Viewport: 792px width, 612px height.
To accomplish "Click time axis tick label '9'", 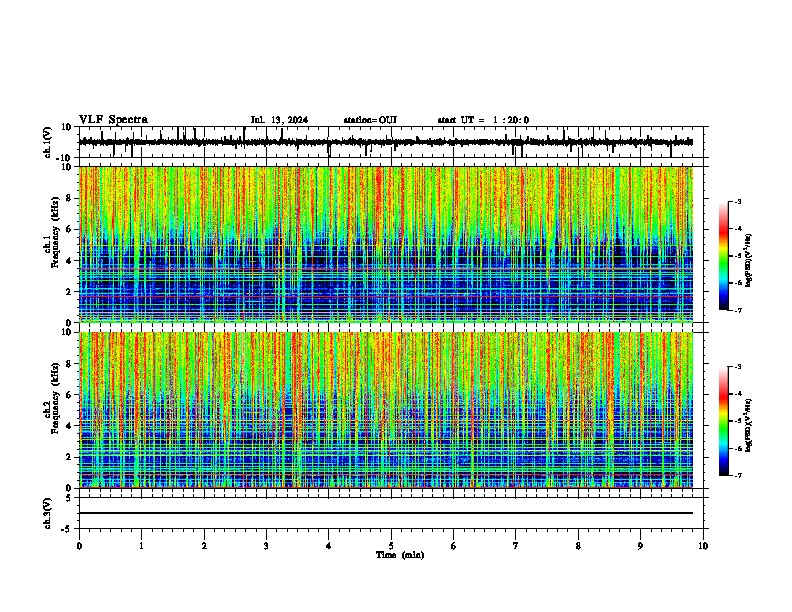I will (x=640, y=546).
